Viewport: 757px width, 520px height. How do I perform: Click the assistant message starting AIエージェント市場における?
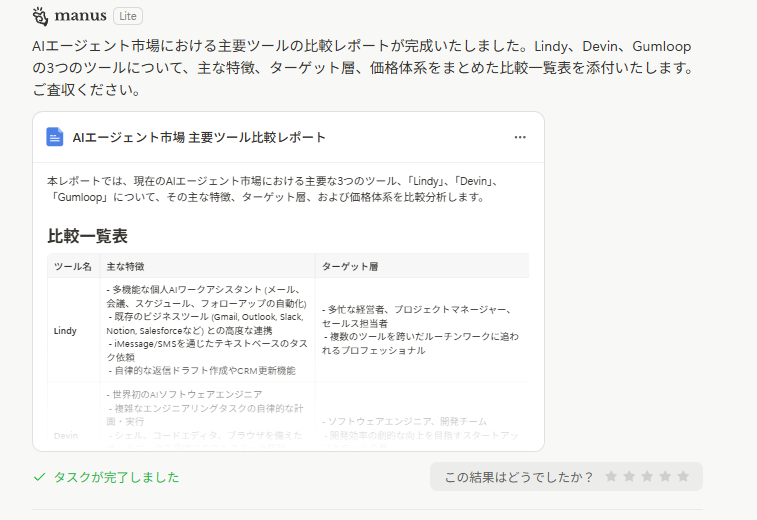tap(362, 68)
